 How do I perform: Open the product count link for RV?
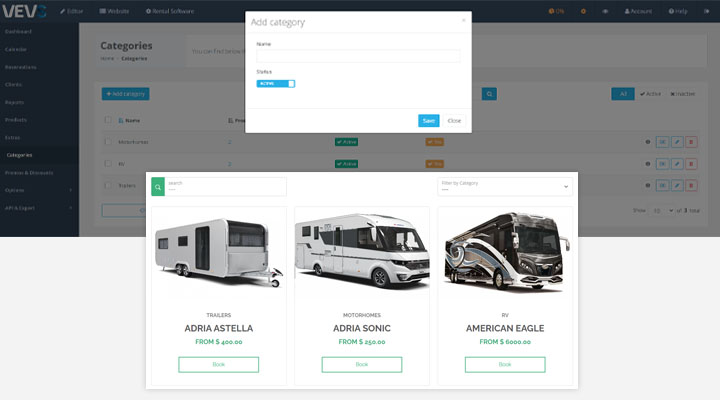230,164
